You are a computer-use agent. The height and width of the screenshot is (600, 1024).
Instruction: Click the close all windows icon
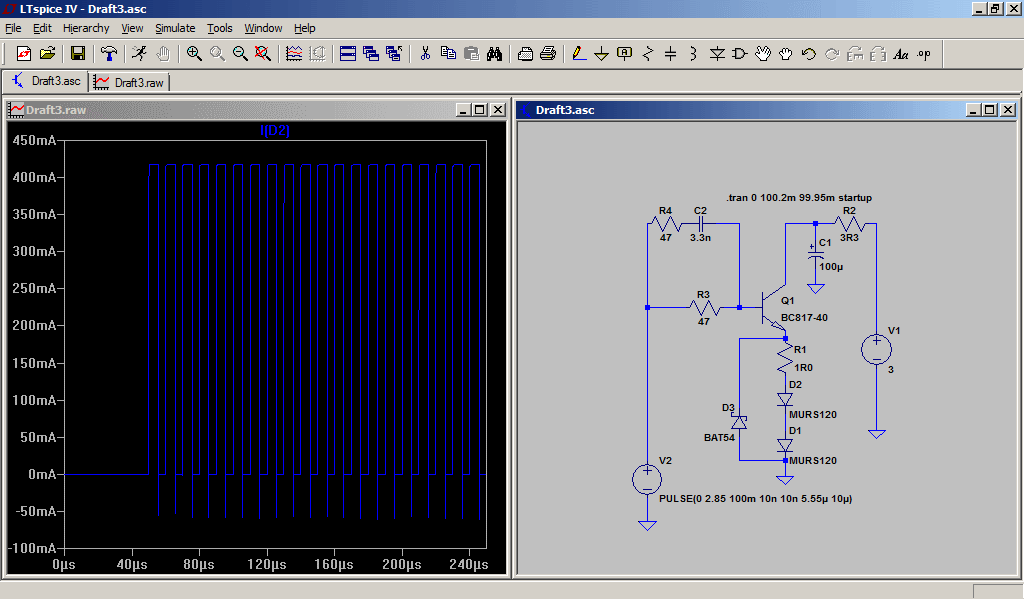point(394,54)
